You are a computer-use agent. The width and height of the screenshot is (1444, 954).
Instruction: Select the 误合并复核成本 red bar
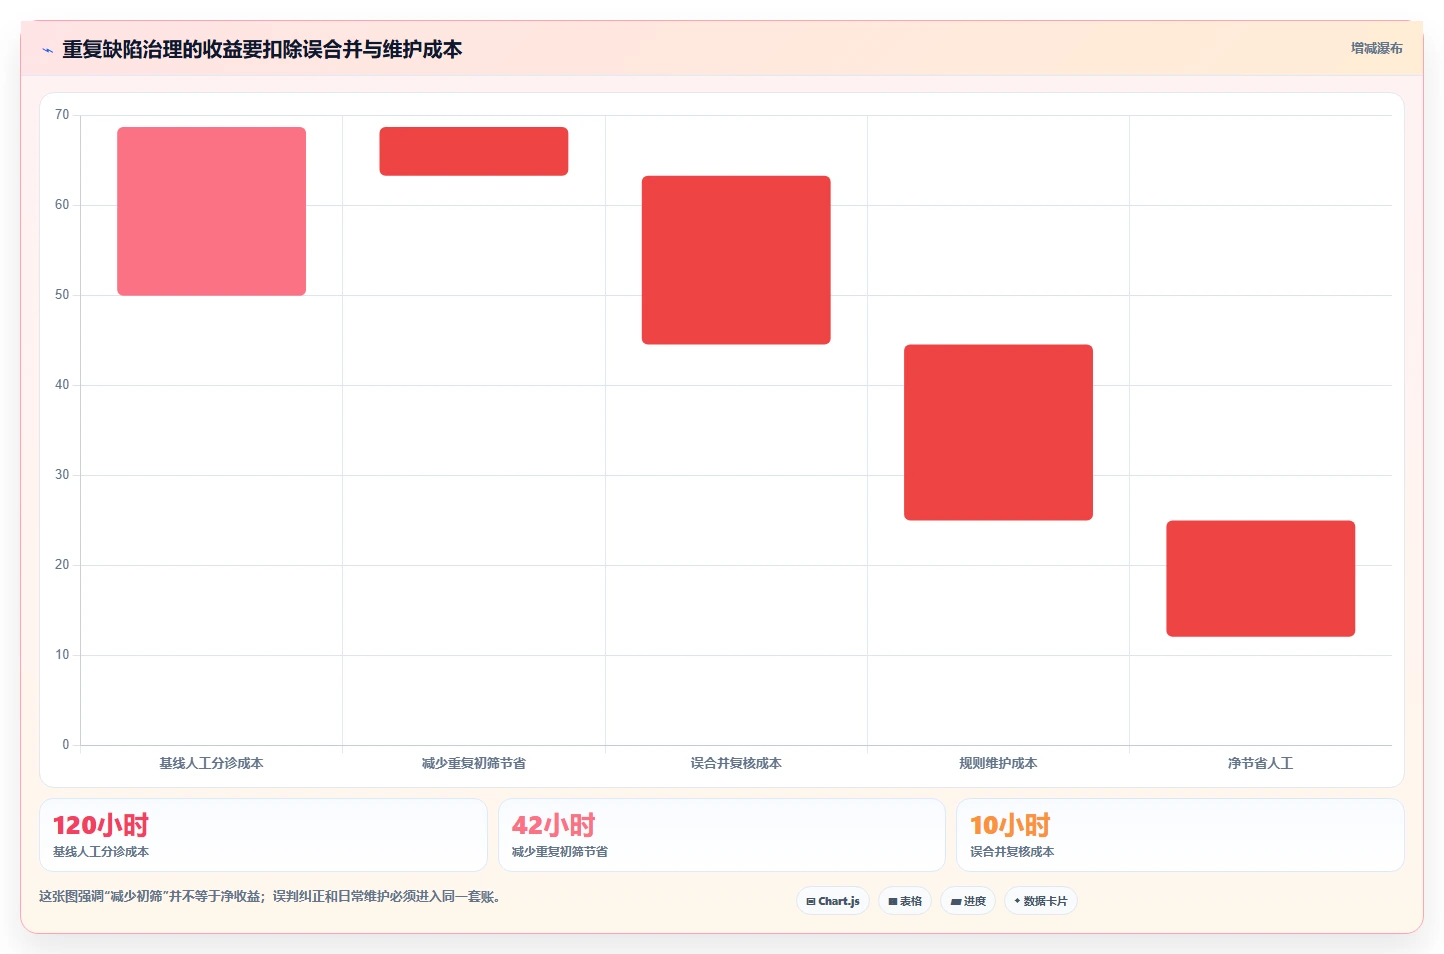[736, 260]
